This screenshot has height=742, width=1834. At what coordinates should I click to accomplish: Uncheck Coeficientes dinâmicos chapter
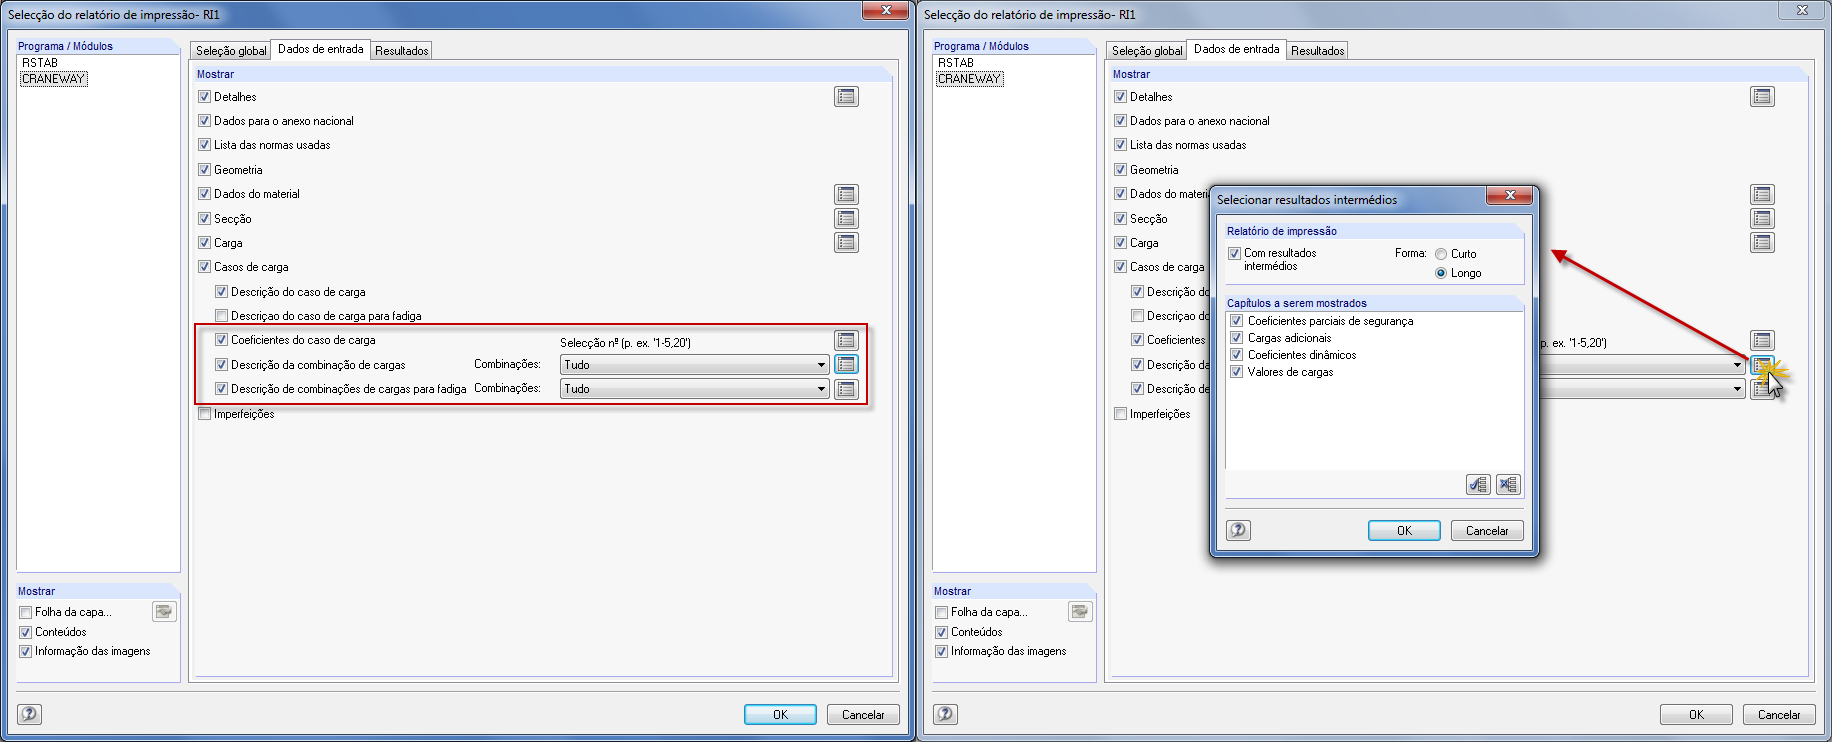pos(1237,355)
